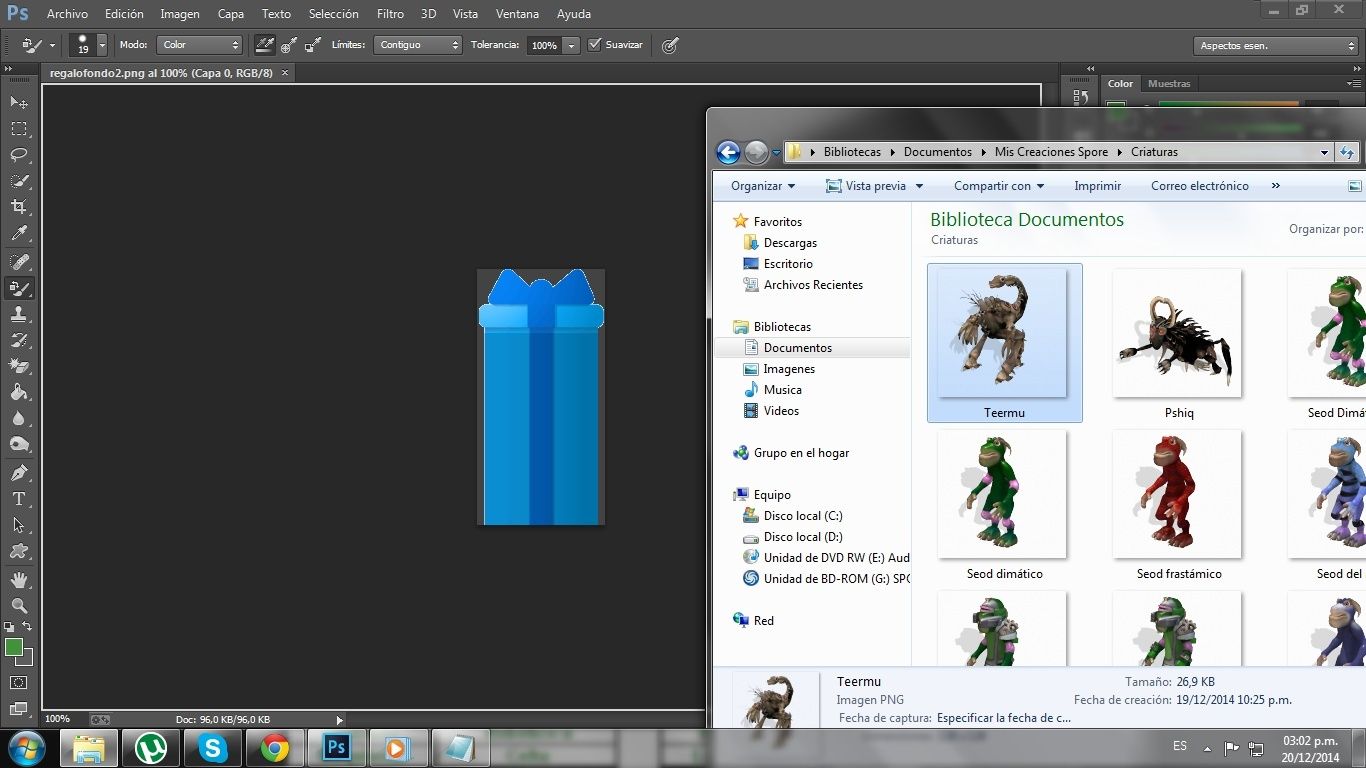1366x768 pixels.
Task: Select the Pen tool
Action: coord(19,473)
